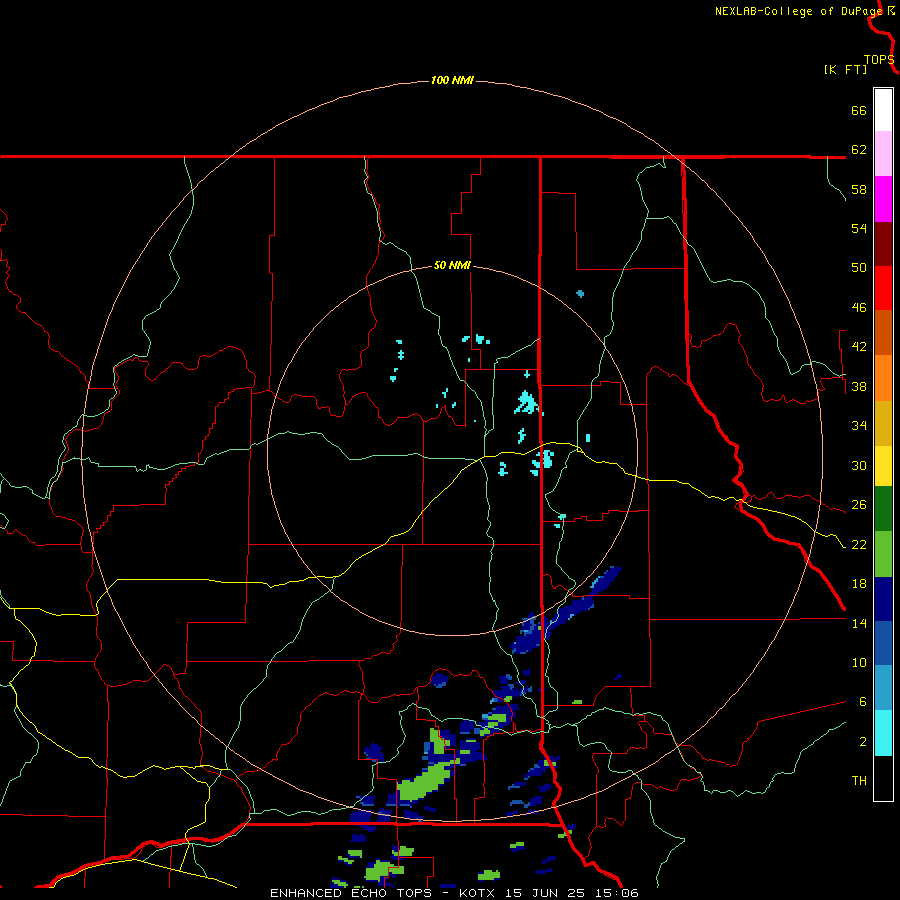
Task: Click the black TH legend swatch
Action: coord(883,778)
